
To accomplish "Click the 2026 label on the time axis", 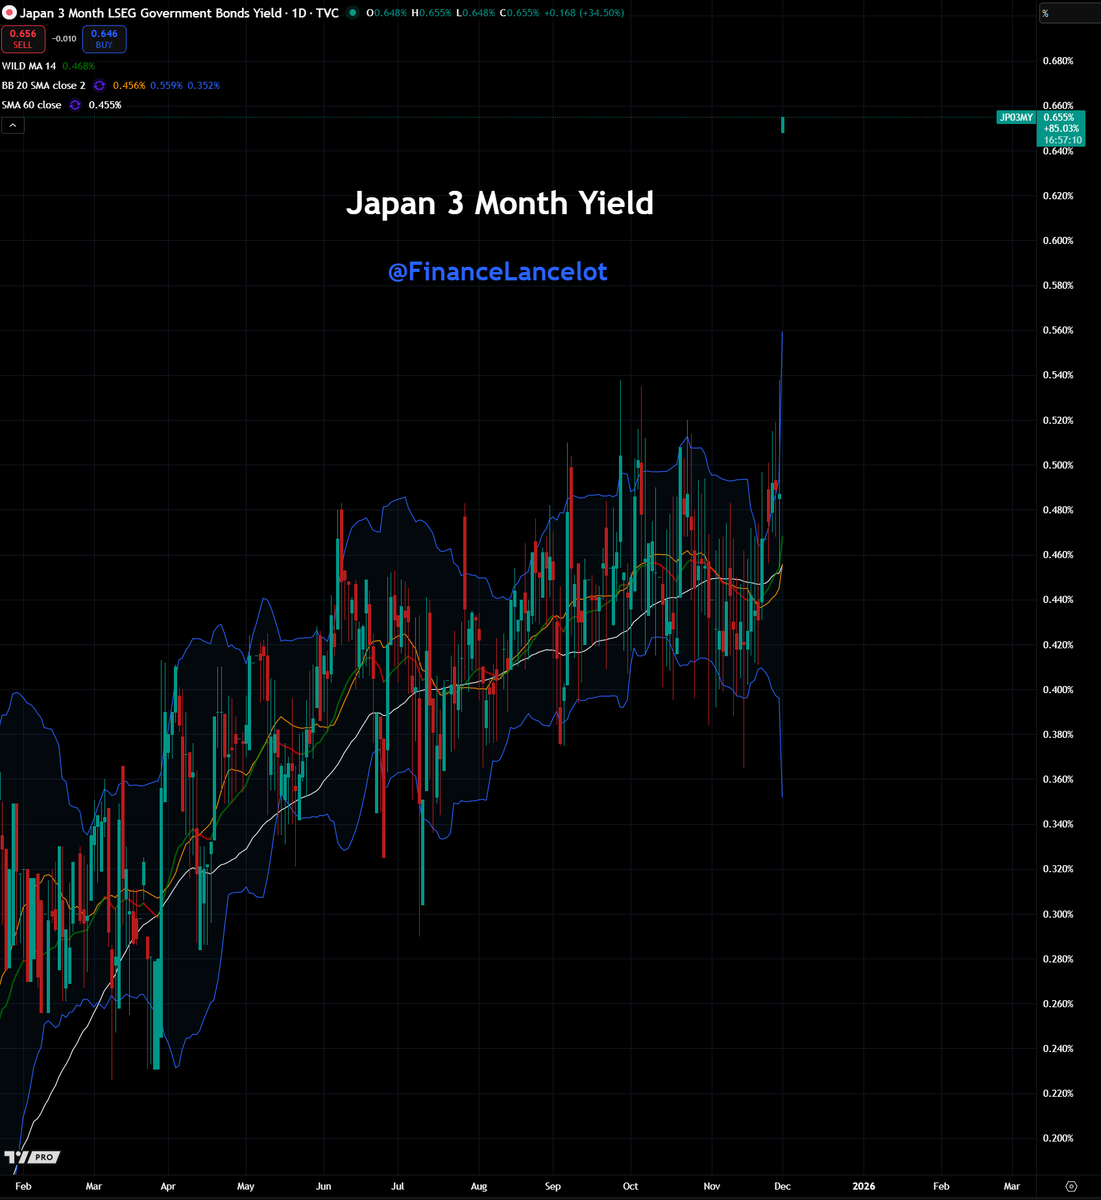I will pyautogui.click(x=863, y=1186).
